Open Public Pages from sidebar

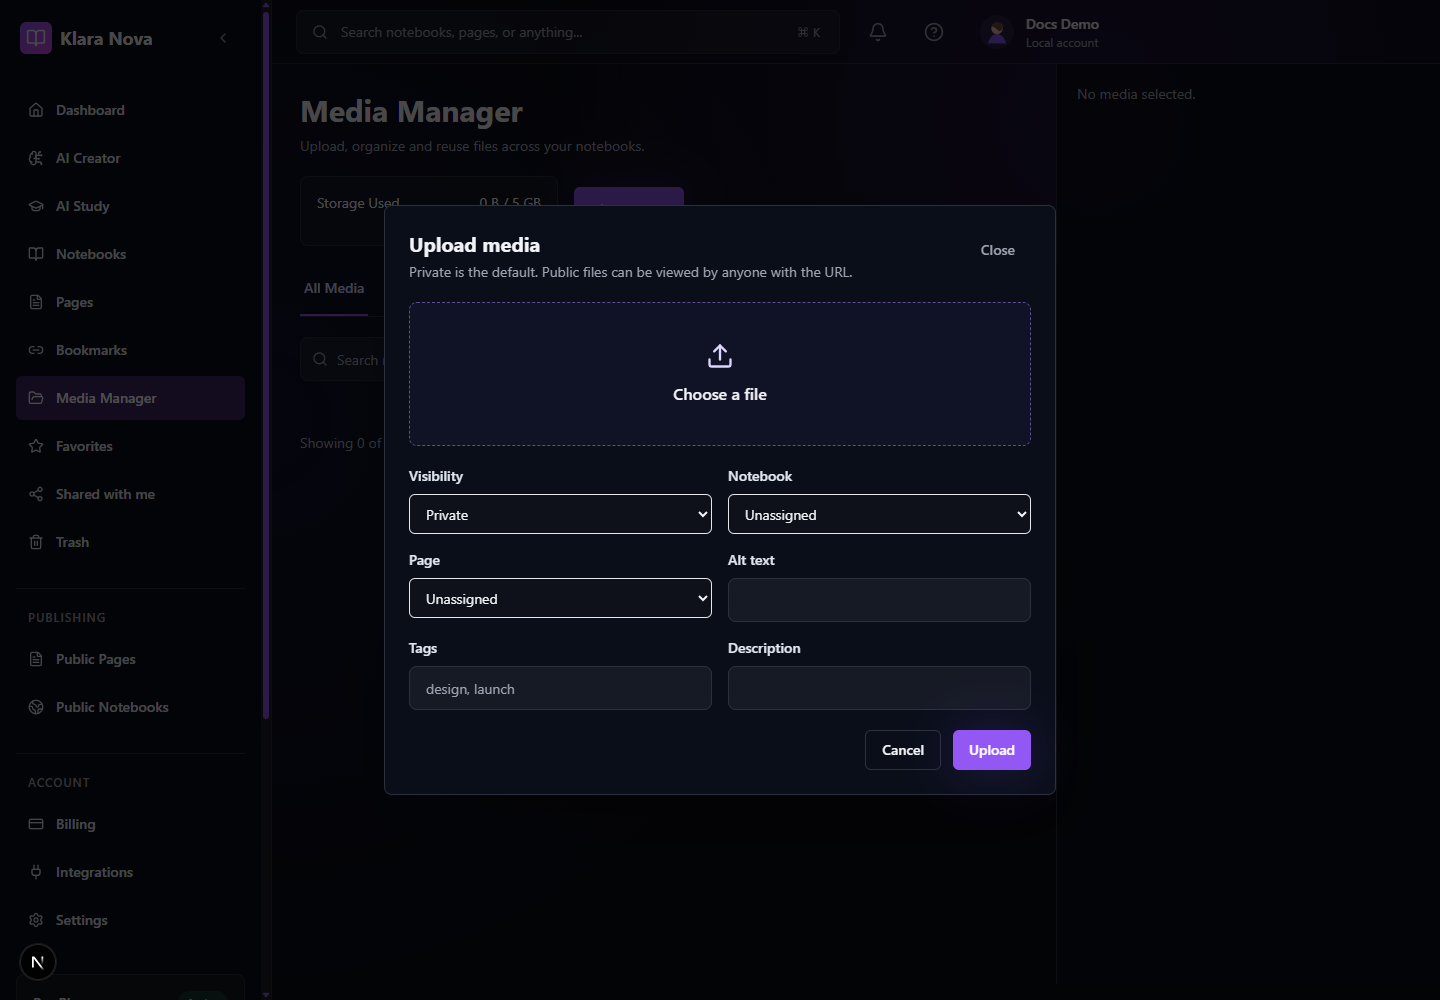pyautogui.click(x=130, y=659)
